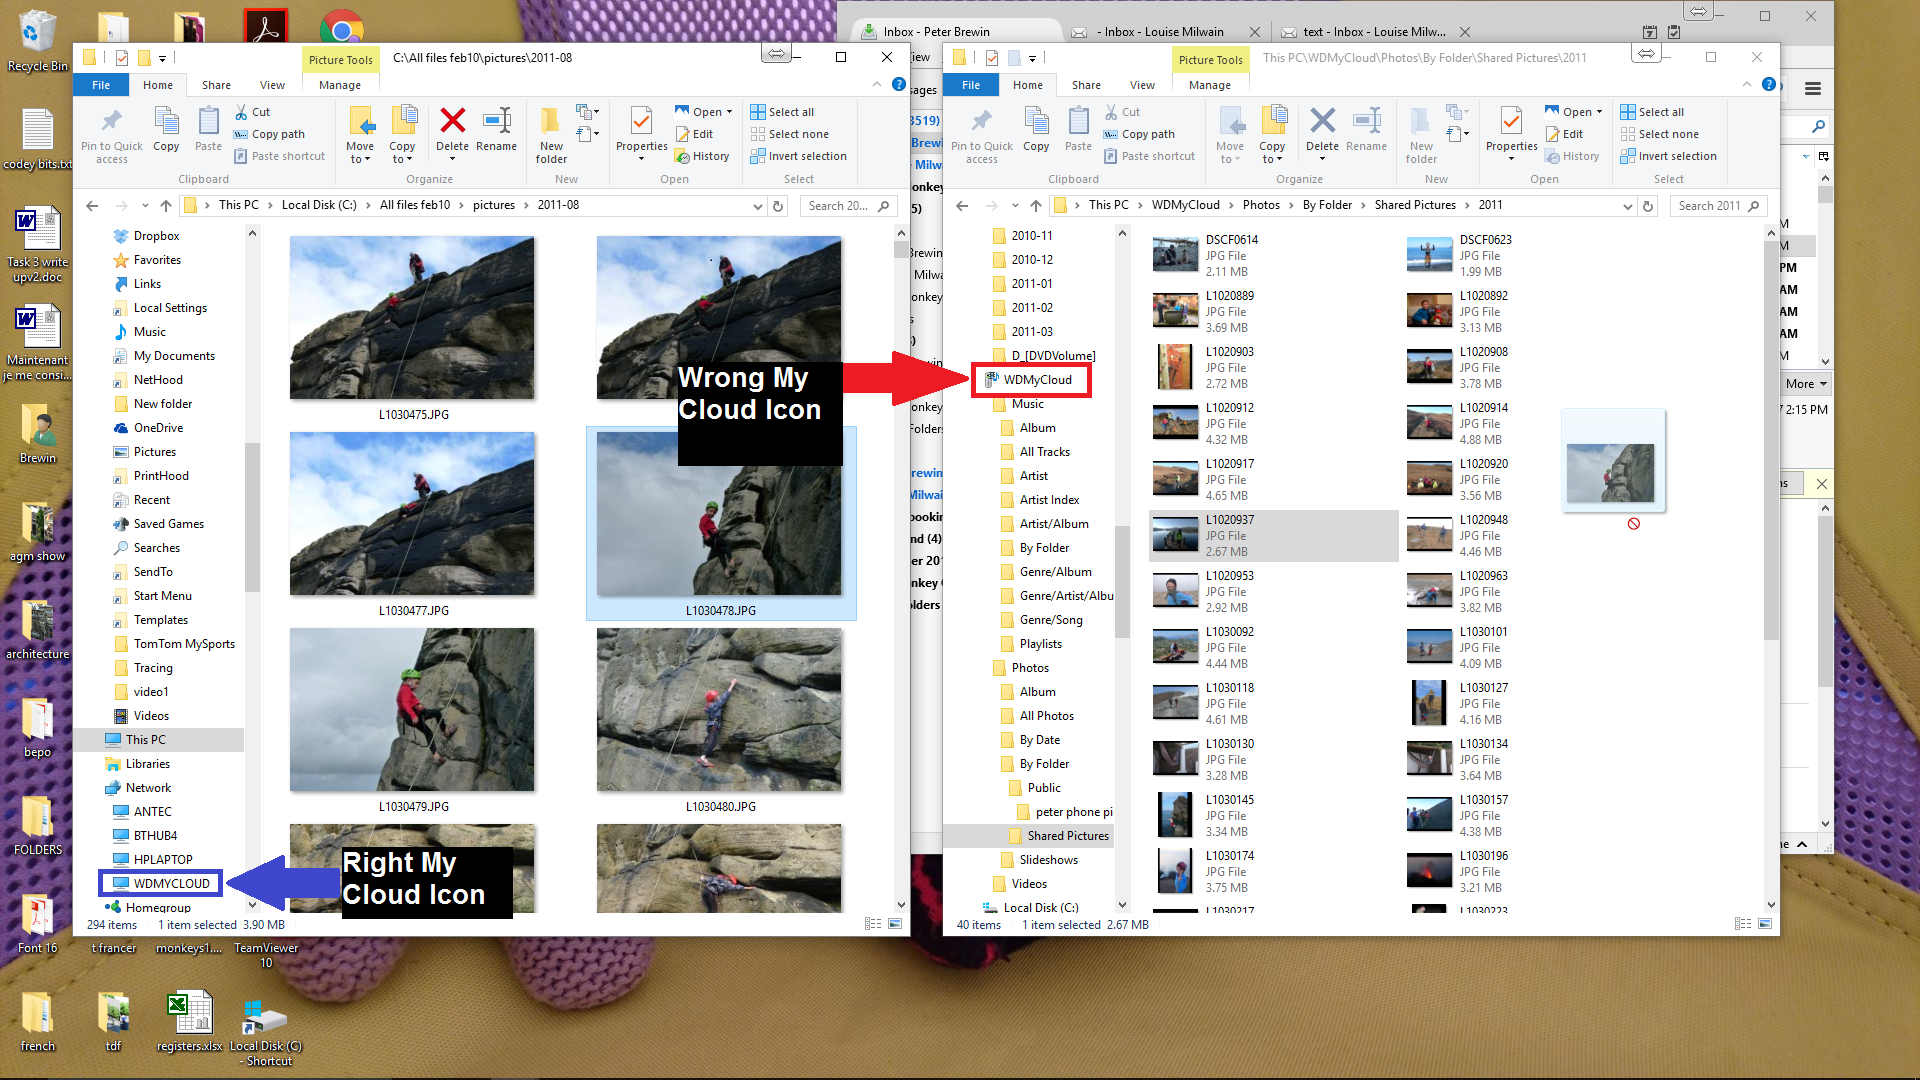Expand Open dropdown arrow in right window
The width and height of the screenshot is (1920, 1080).
[x=1600, y=112]
